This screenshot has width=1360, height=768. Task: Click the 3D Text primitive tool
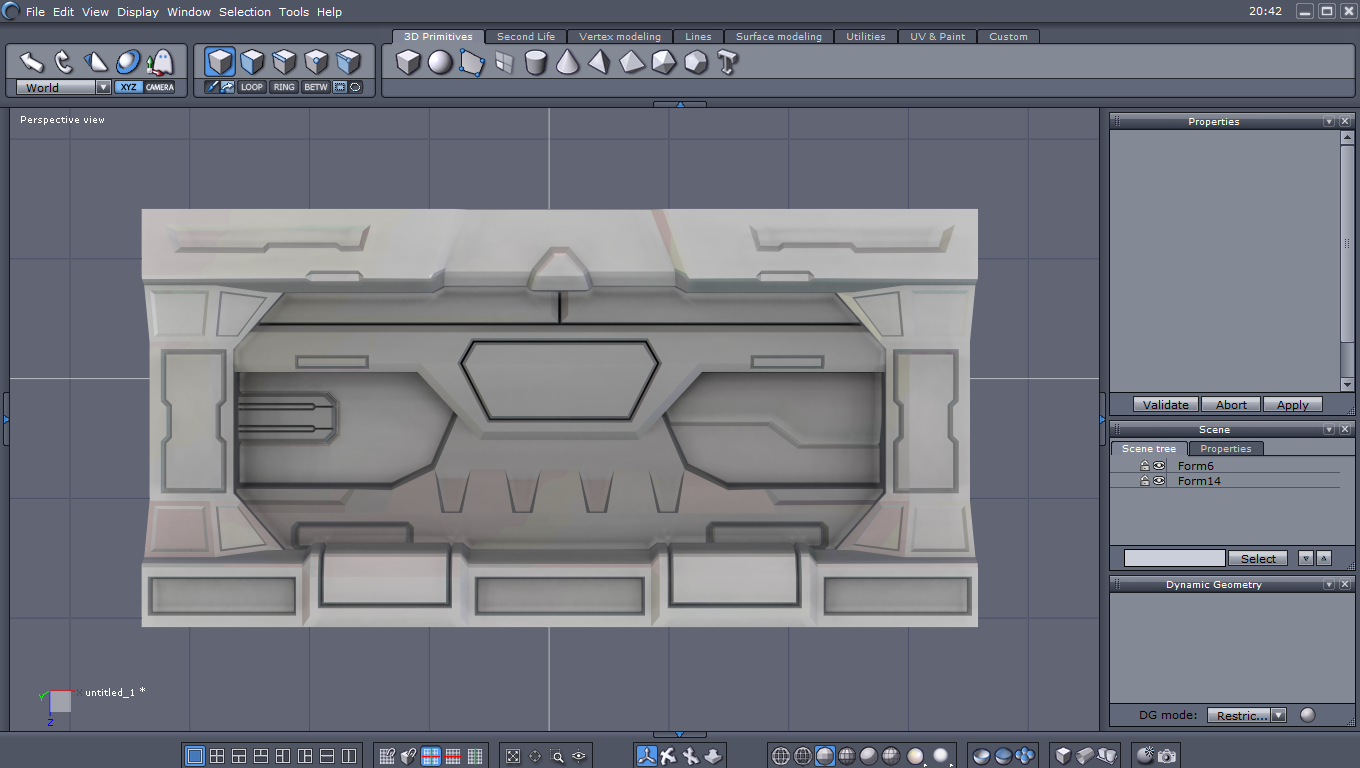(727, 63)
